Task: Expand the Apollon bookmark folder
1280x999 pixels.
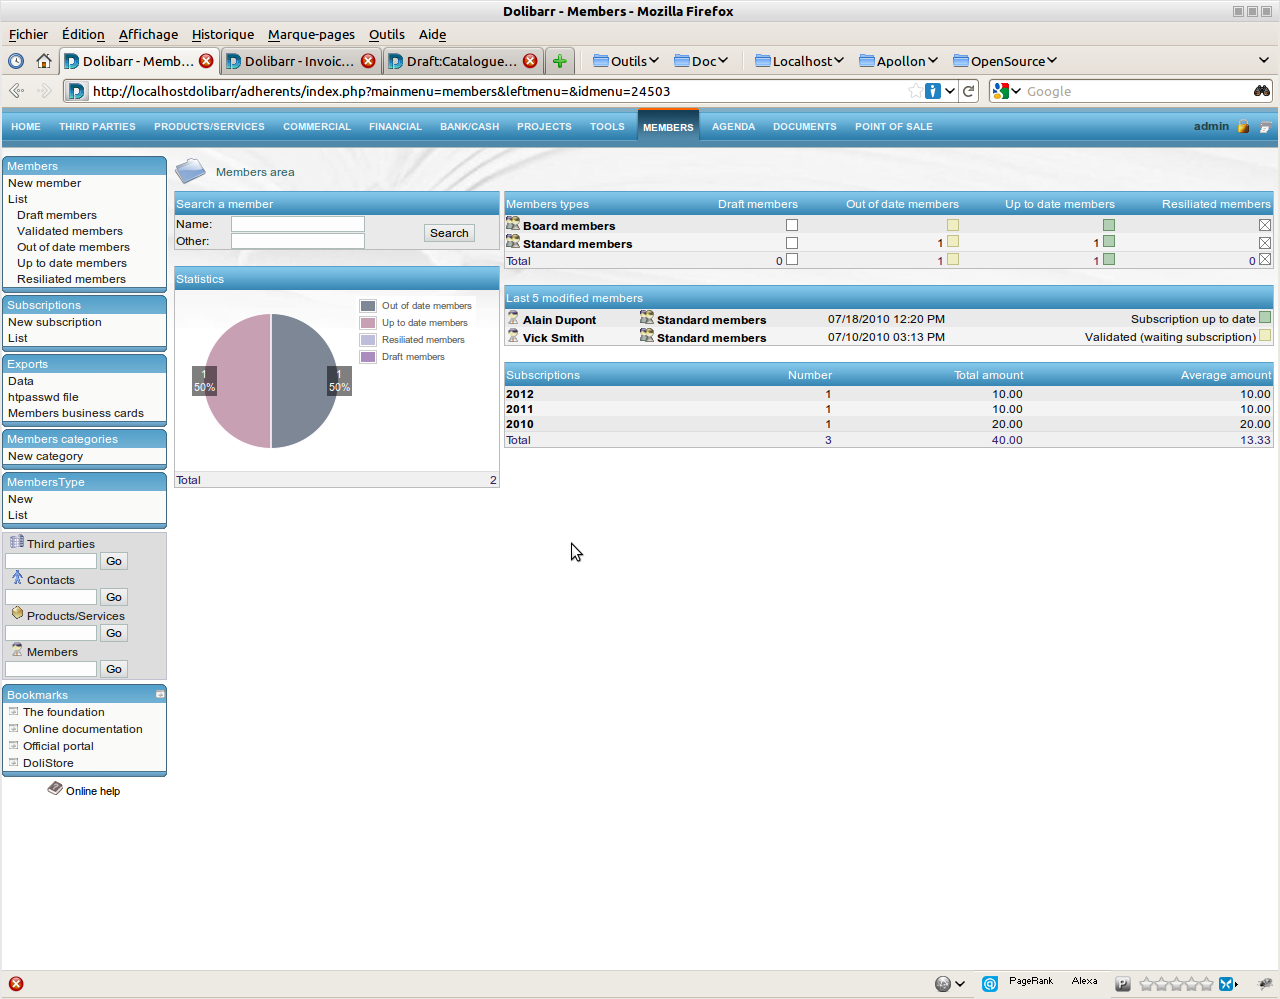Action: [x=899, y=61]
